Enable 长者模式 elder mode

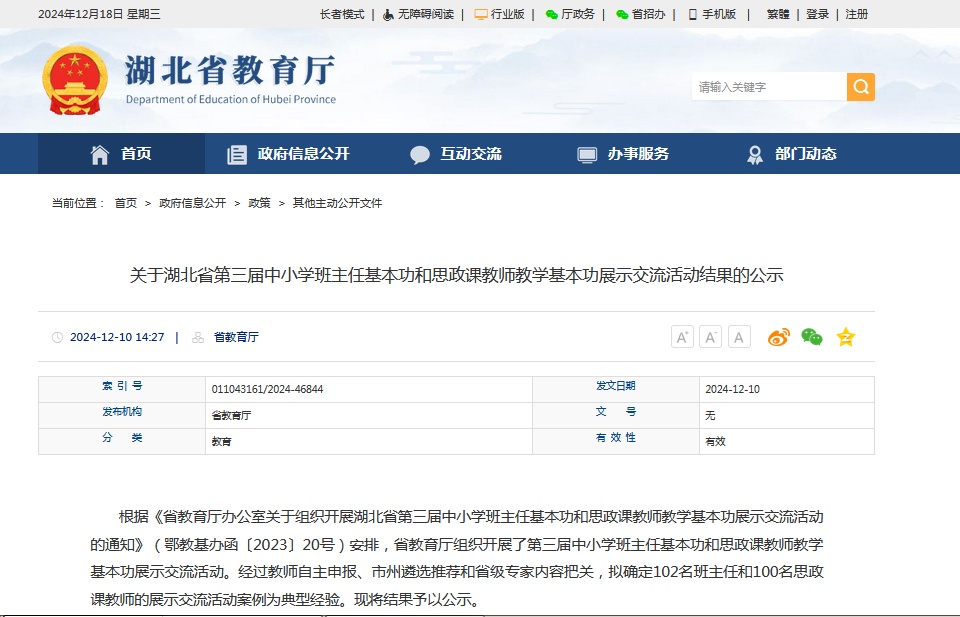click(342, 14)
